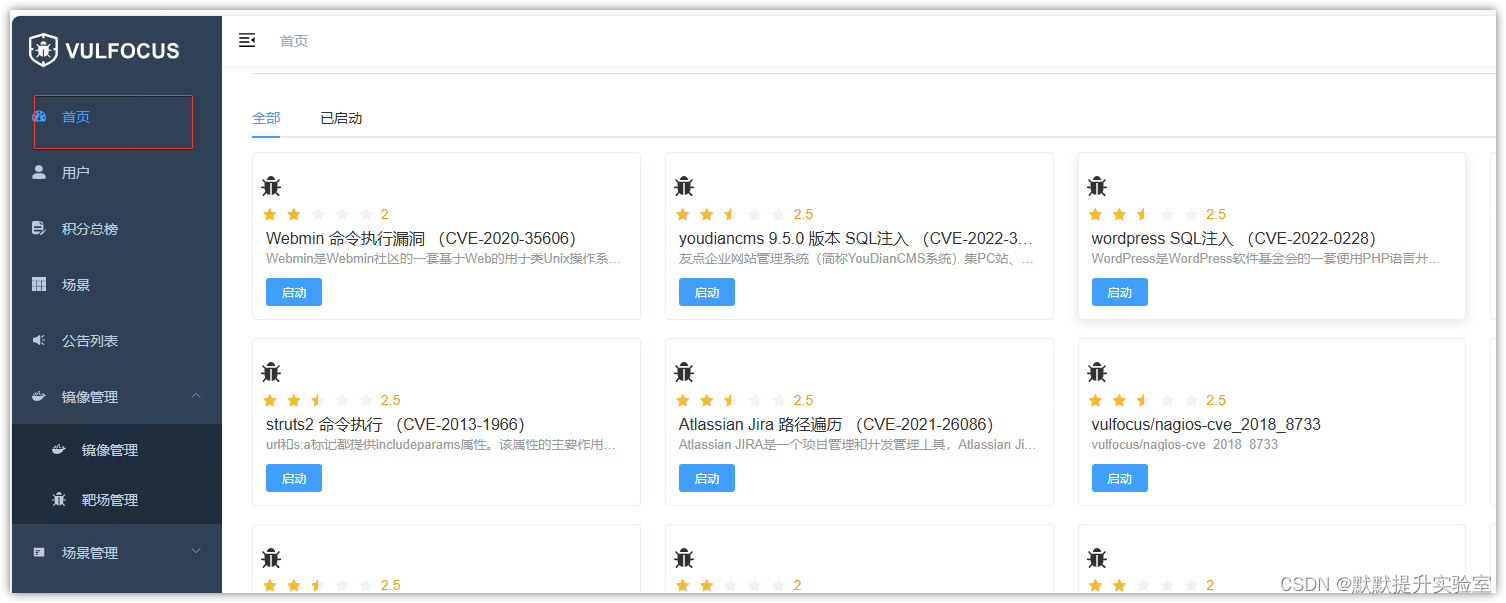This screenshot has height=603, width=1506.
Task: Click the icon beside 场景管理
Action: pos(40,552)
